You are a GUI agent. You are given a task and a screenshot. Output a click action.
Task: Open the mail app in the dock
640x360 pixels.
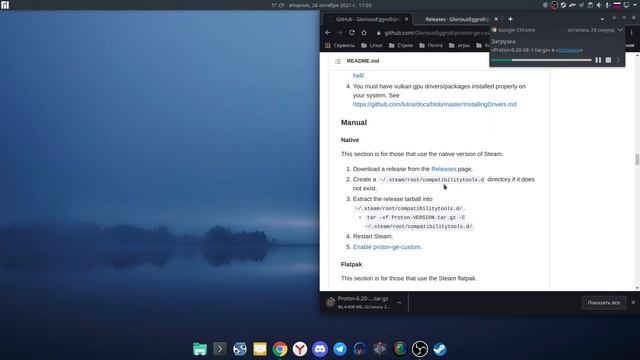[x=260, y=349]
